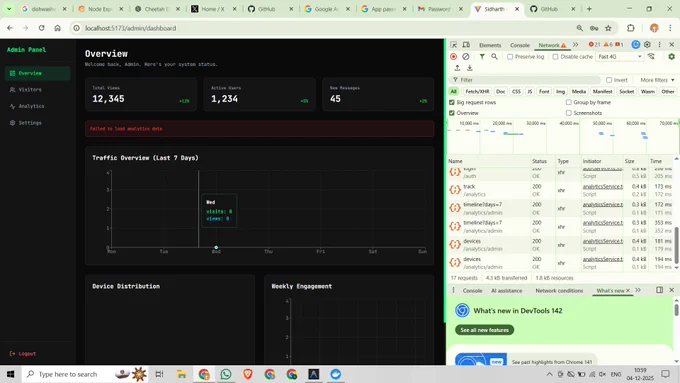Reload the page with the browser refresh icon

click(42, 28)
